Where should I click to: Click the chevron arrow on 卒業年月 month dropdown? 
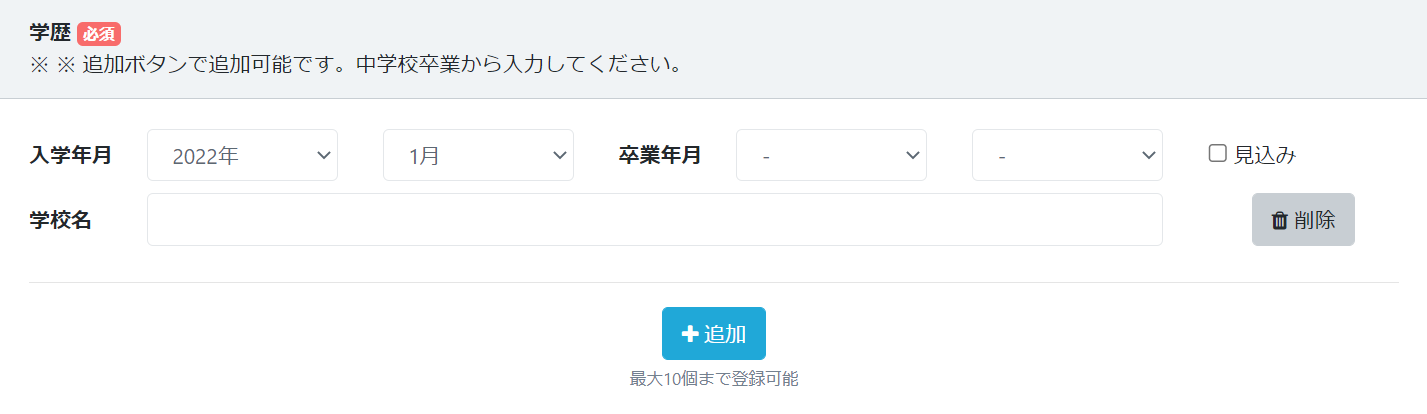pos(1148,155)
